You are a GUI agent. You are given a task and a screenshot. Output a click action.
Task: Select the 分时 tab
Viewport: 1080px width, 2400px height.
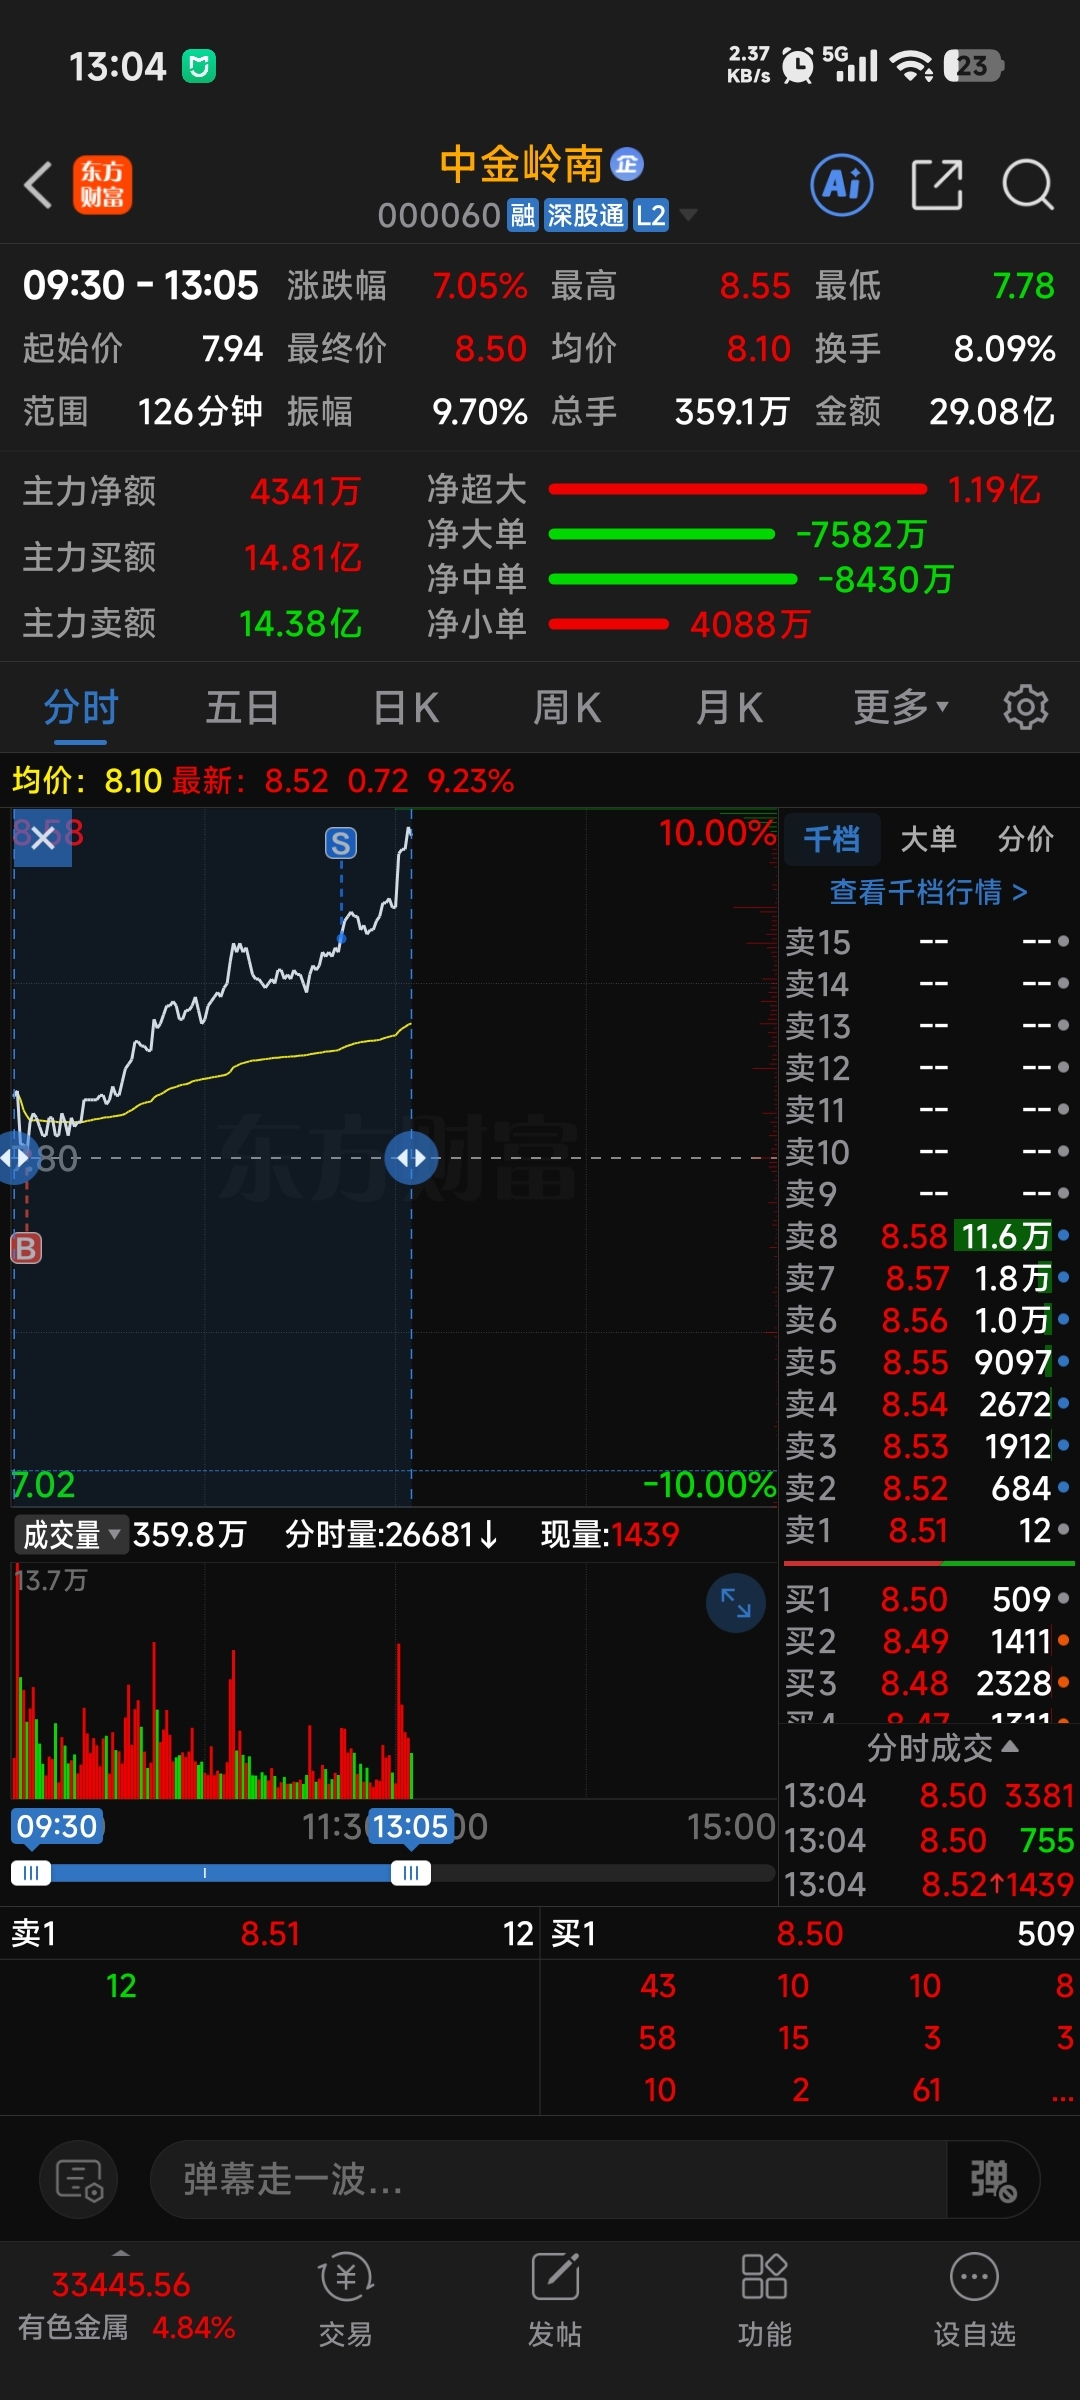tap(81, 708)
